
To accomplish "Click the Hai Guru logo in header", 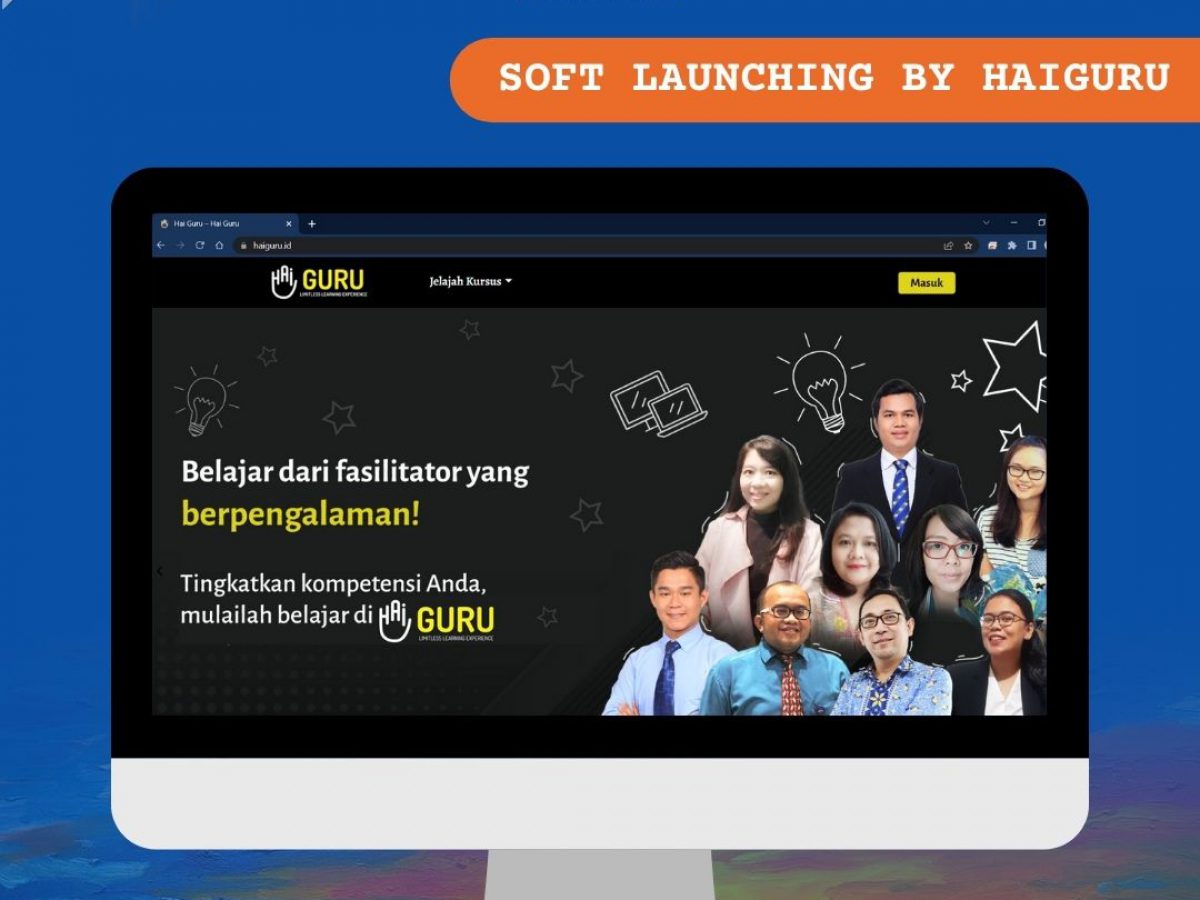I will 319,283.
